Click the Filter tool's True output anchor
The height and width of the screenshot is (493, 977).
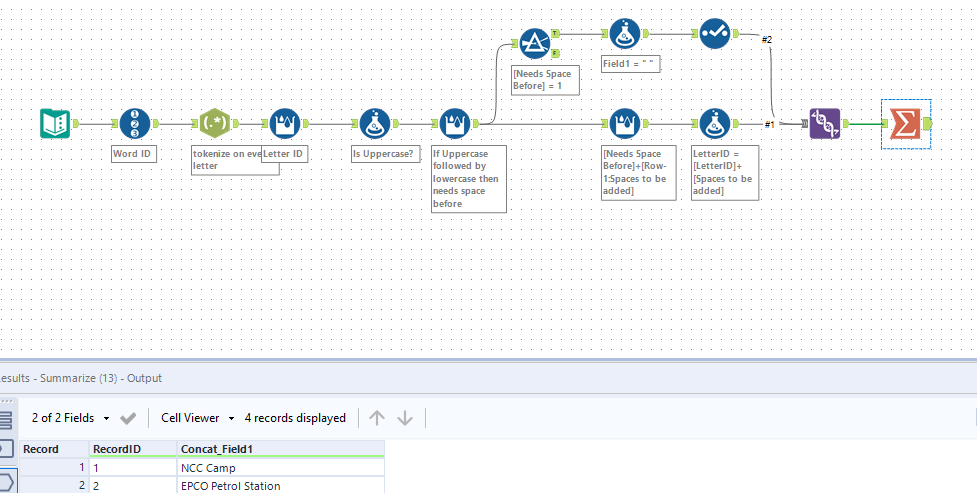(555, 33)
